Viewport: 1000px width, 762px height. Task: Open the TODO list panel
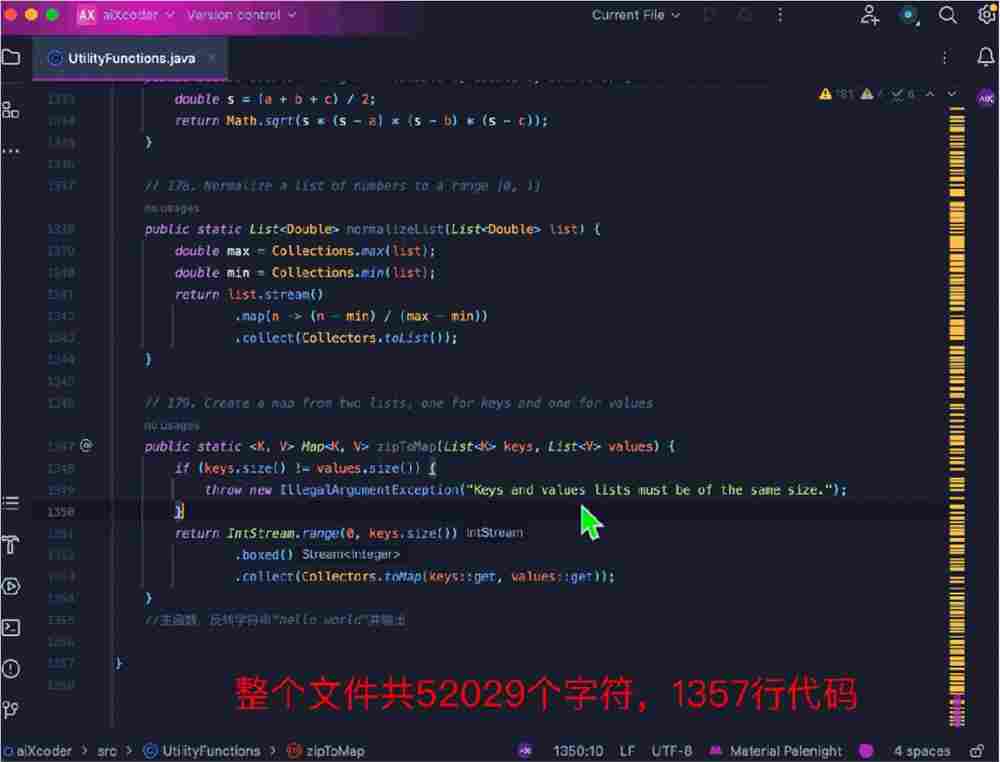pos(13,503)
